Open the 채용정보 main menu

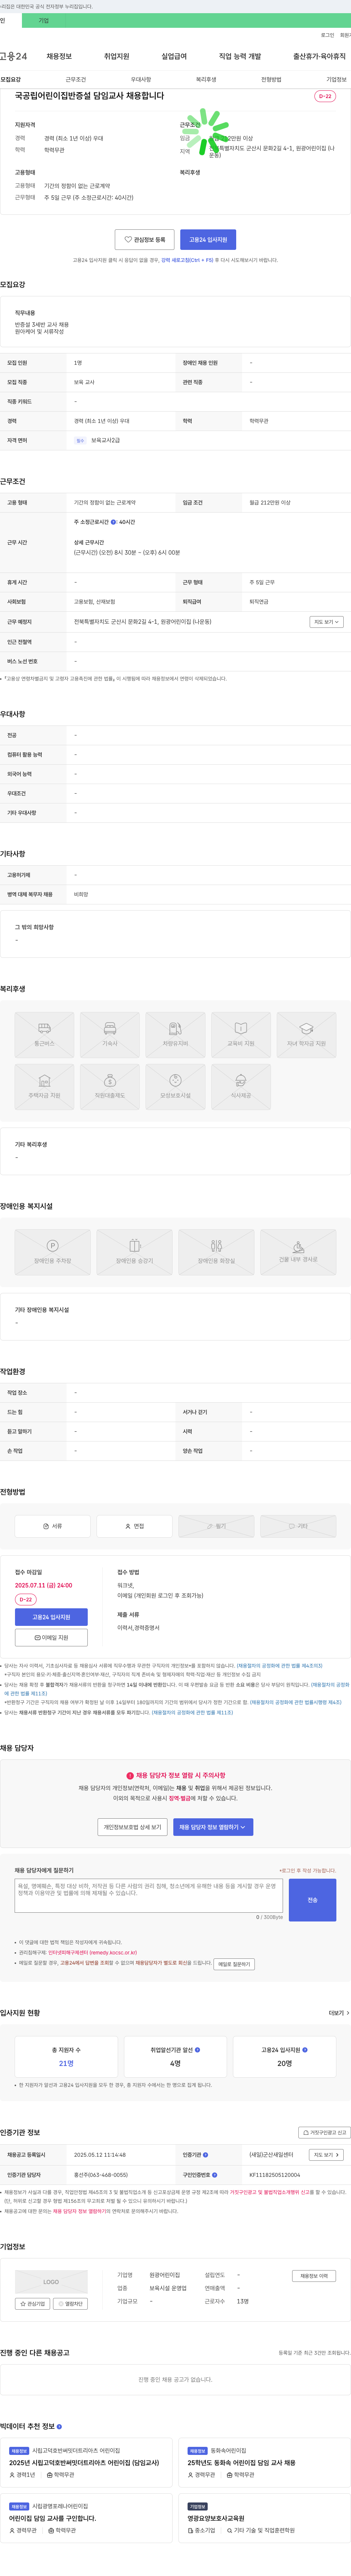point(59,56)
